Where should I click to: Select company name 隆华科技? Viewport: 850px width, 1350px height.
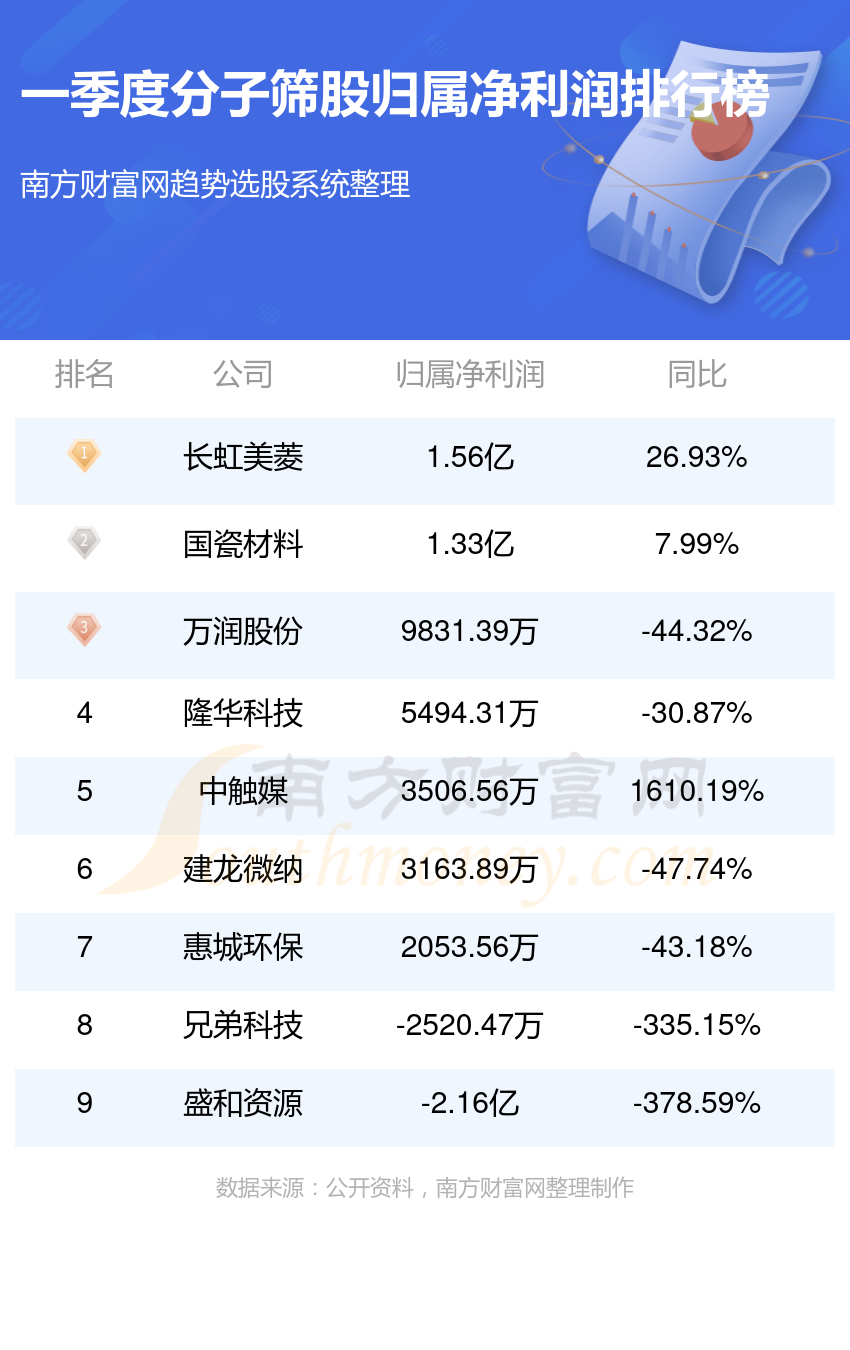coord(243,714)
